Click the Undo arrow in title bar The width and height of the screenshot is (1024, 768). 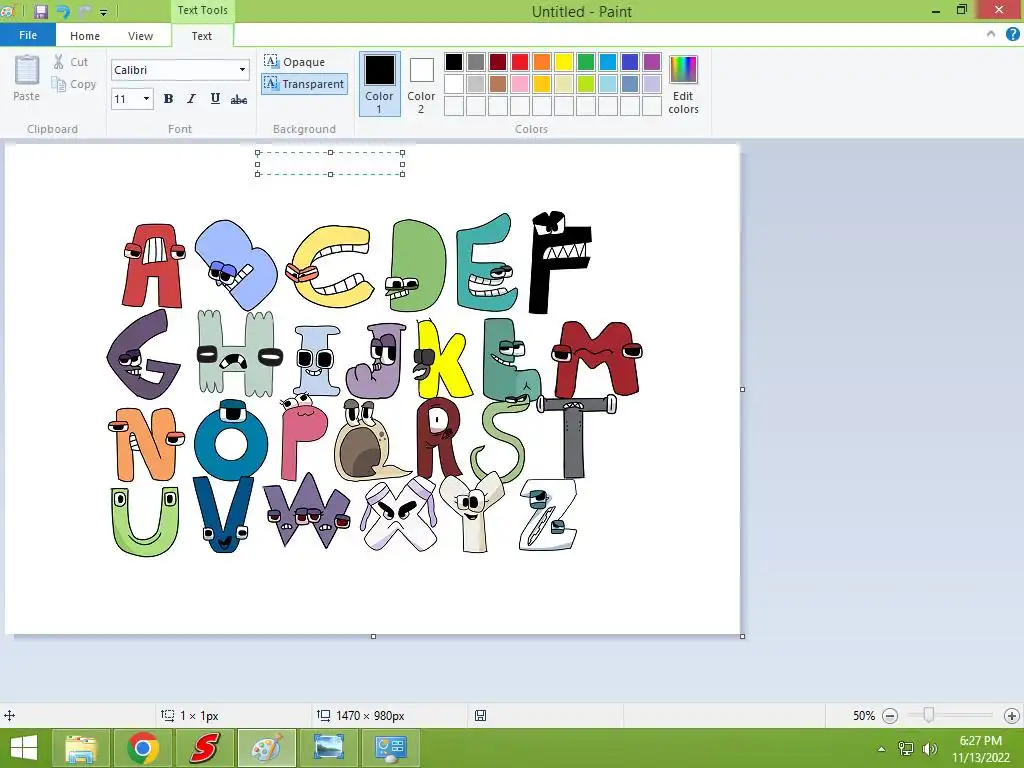point(63,11)
